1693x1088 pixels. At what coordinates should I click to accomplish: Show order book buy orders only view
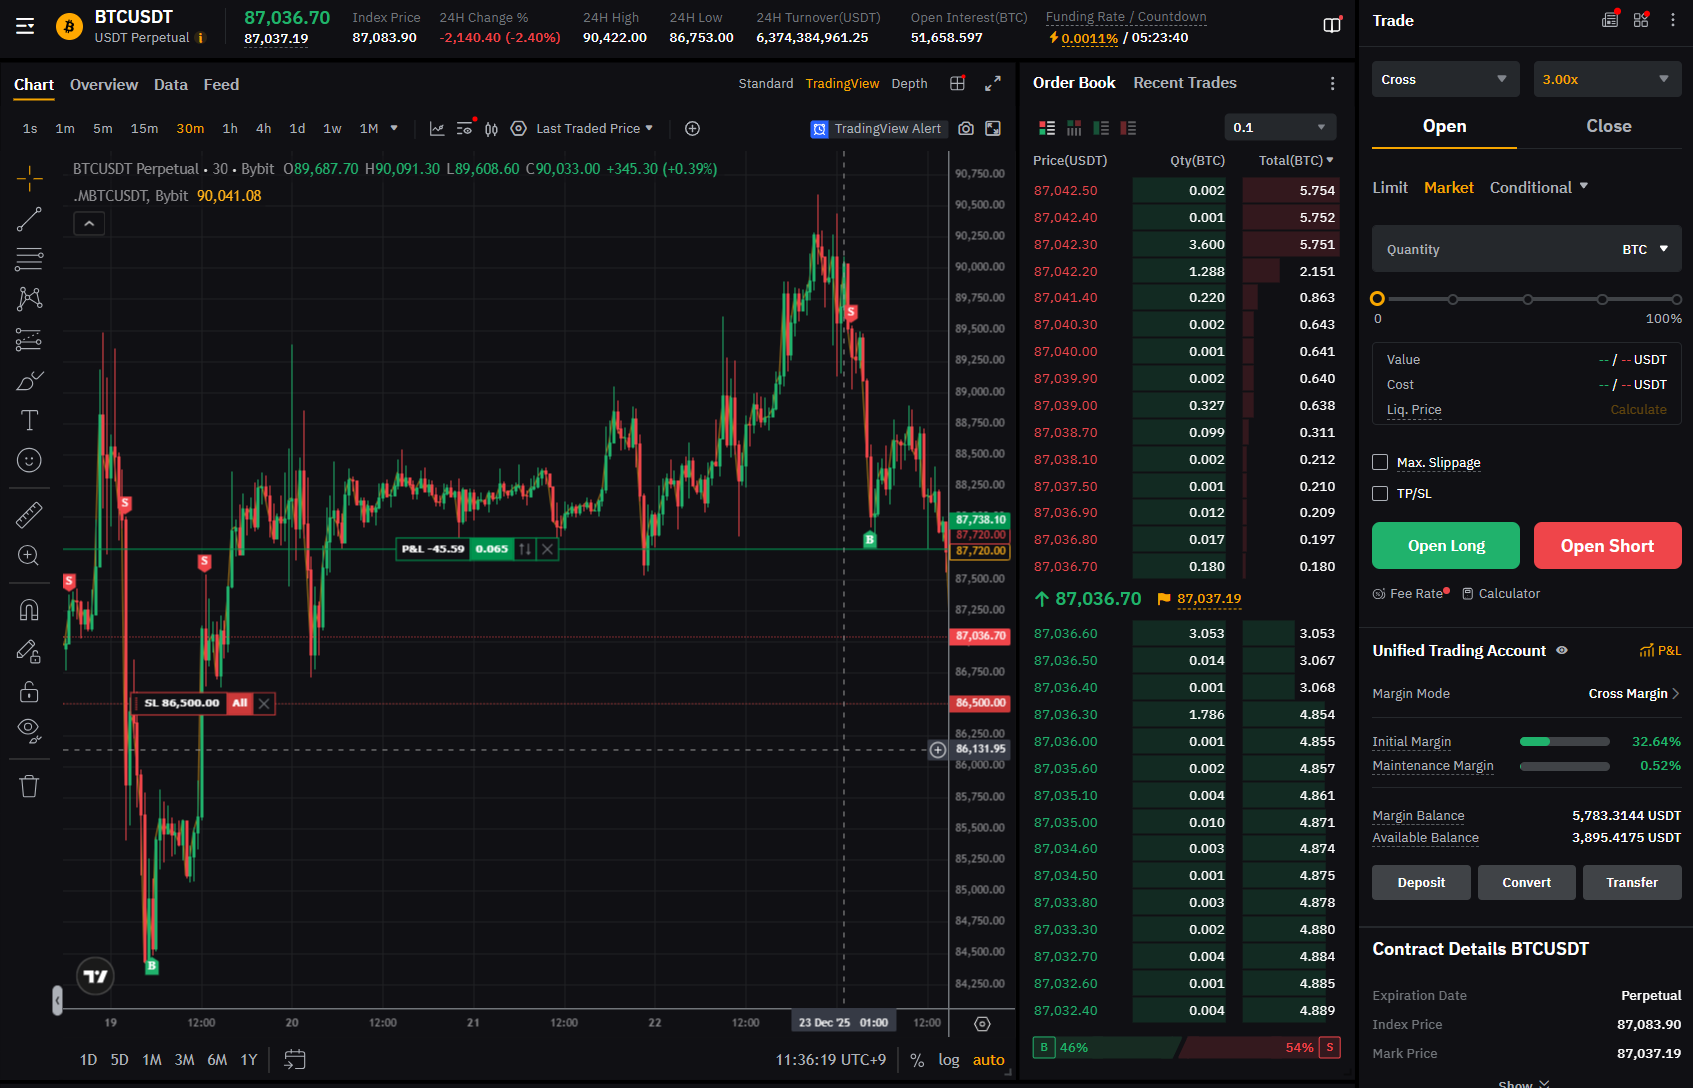1101,128
